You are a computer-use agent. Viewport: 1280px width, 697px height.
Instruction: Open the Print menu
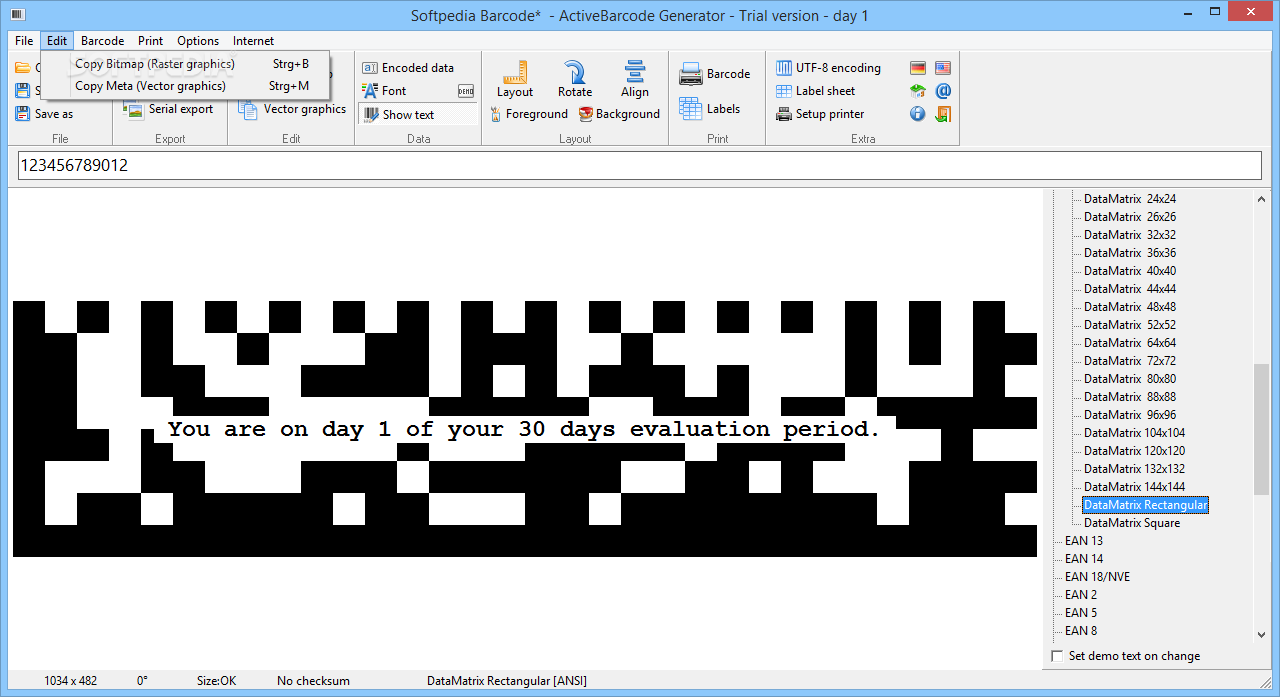[151, 41]
